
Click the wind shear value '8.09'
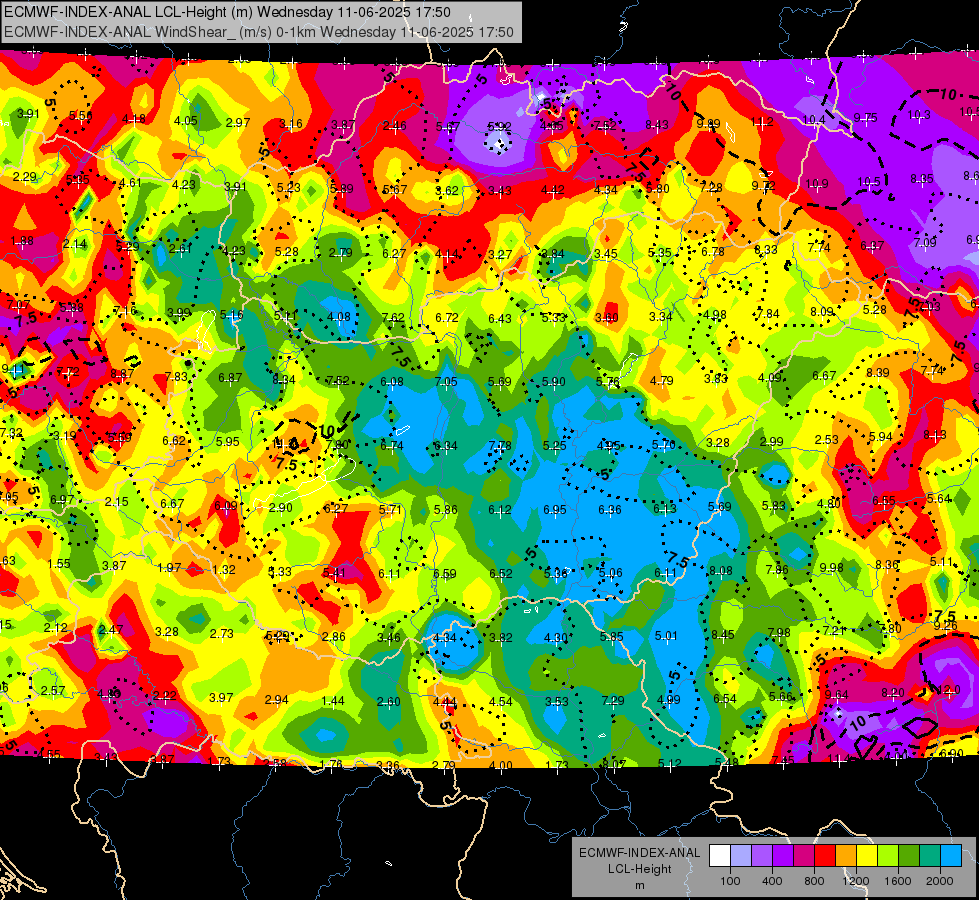(822, 312)
